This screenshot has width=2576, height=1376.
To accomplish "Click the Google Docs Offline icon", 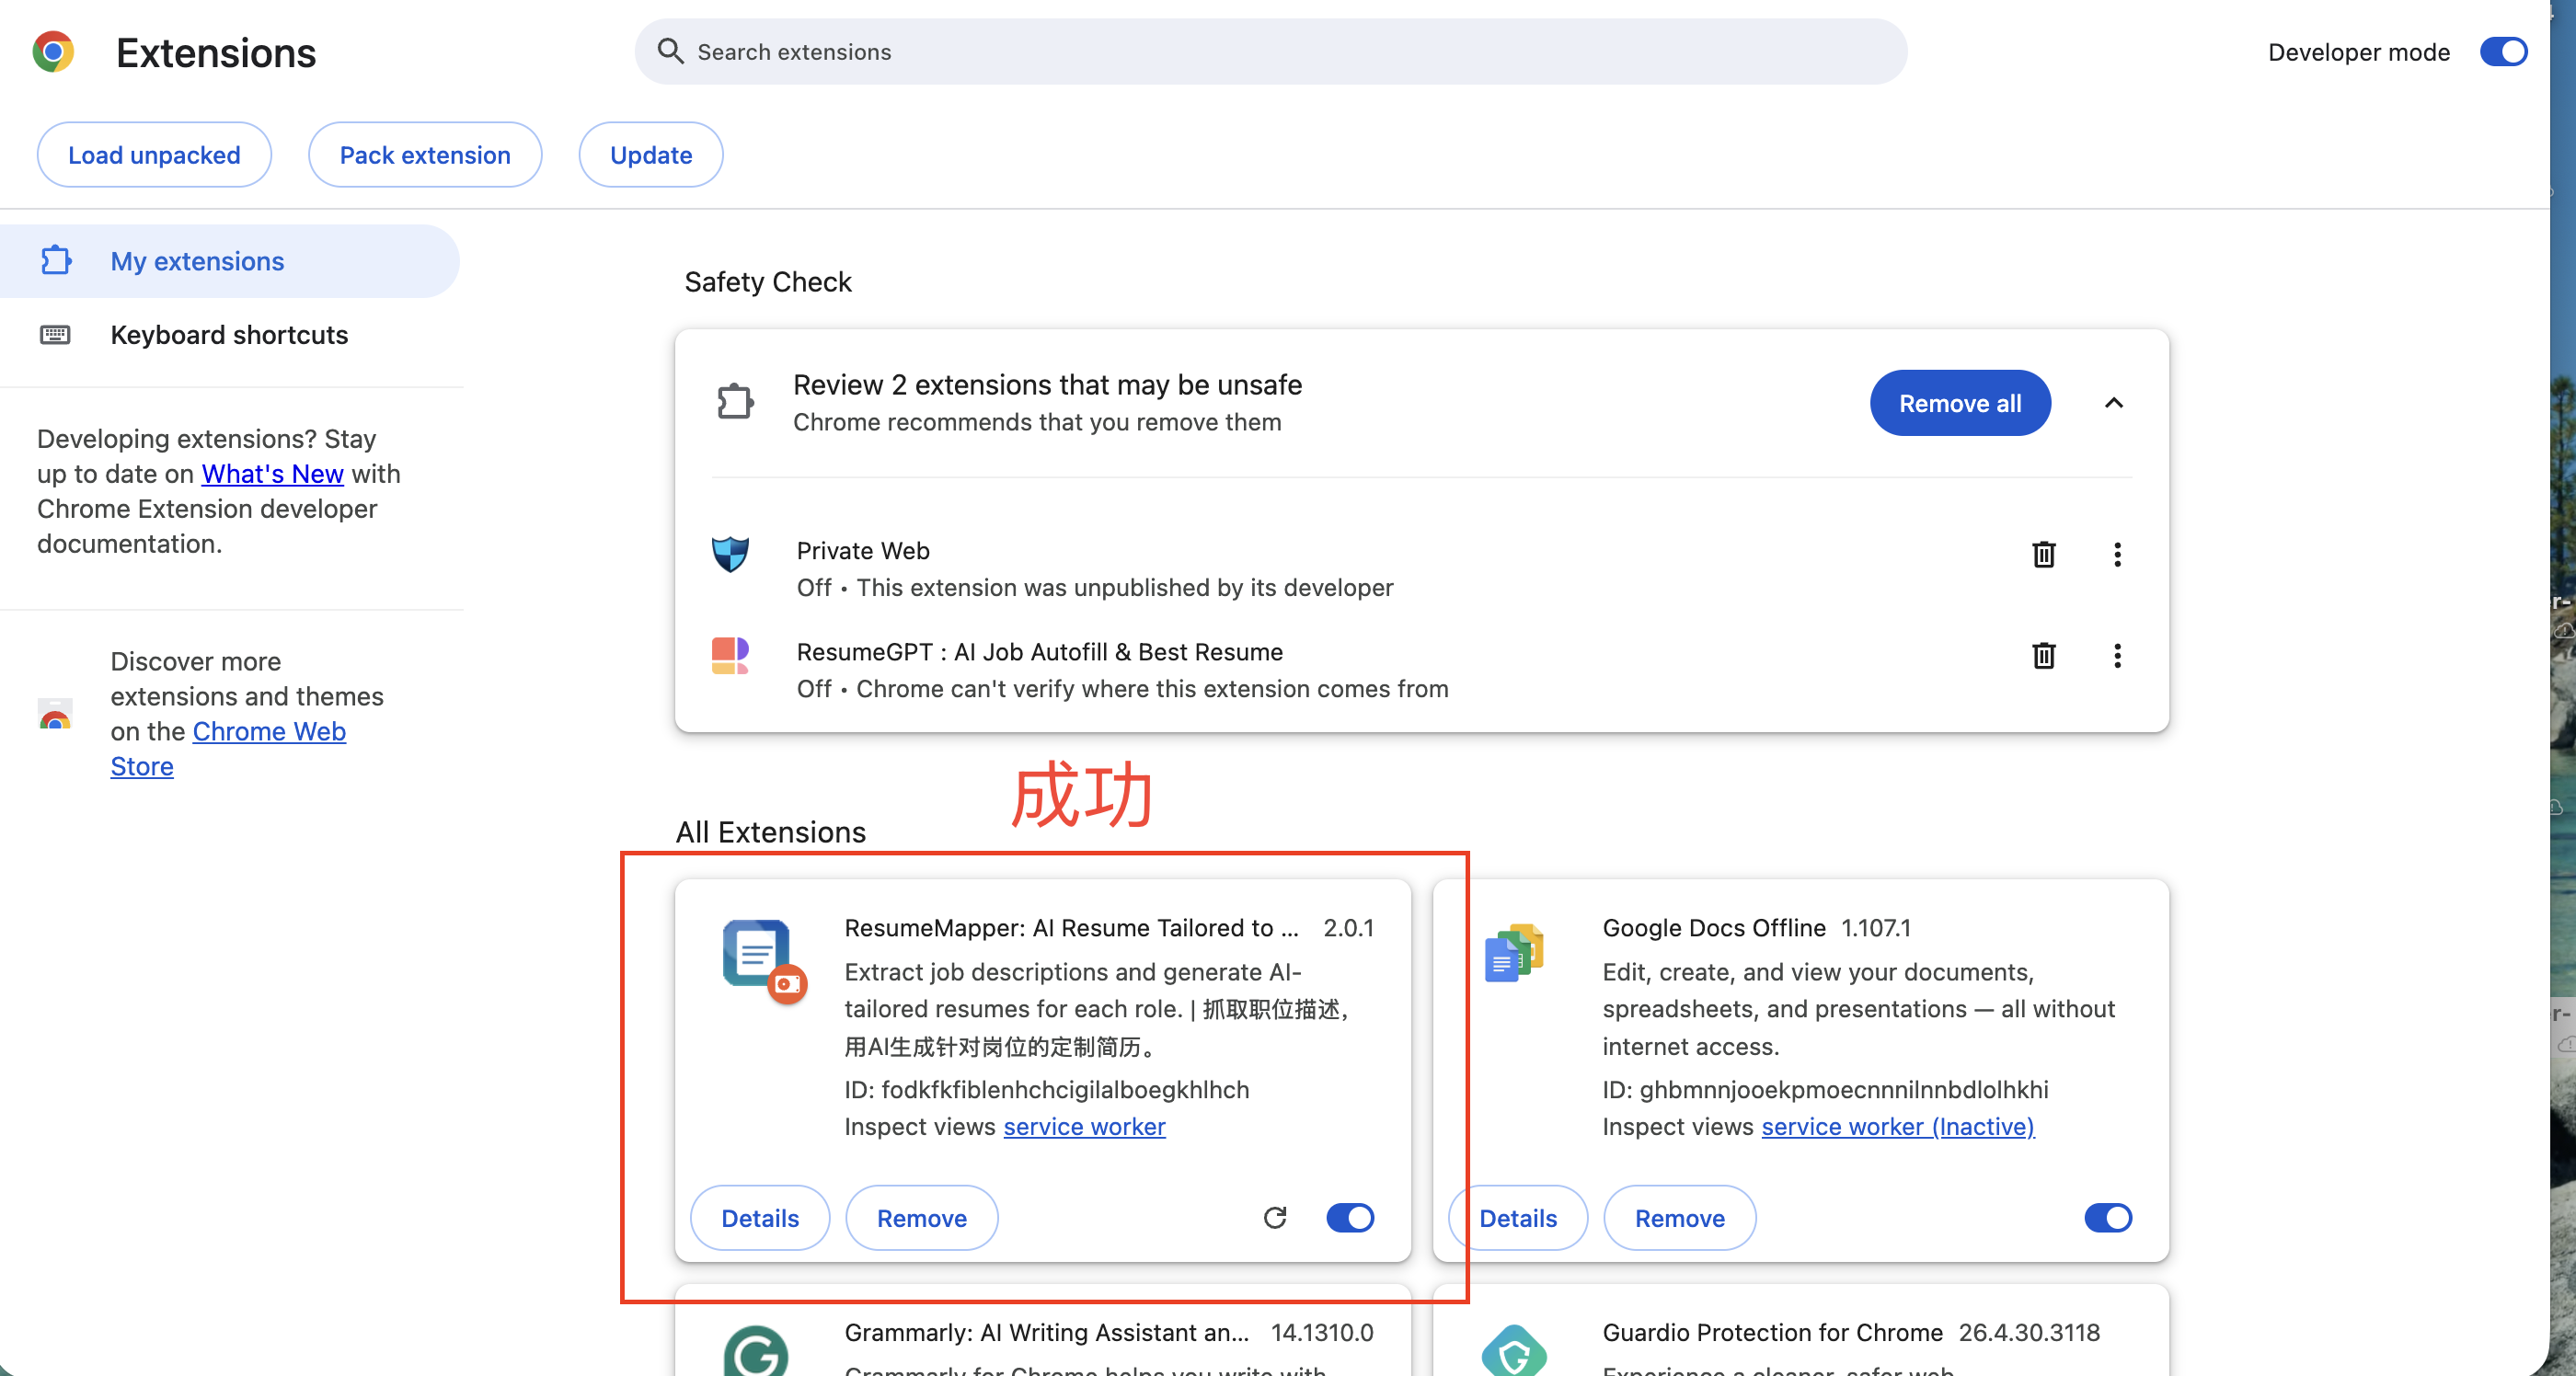I will [x=1514, y=953].
